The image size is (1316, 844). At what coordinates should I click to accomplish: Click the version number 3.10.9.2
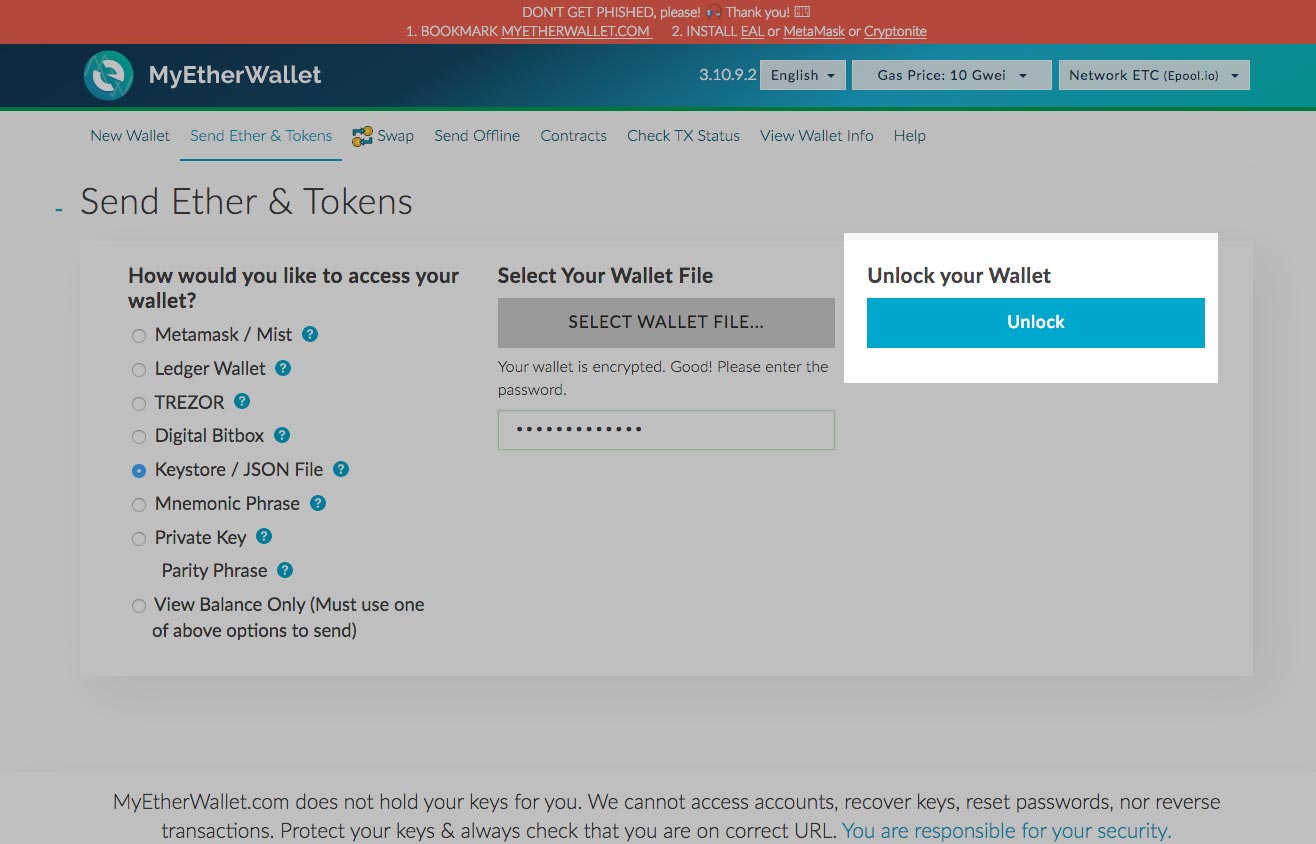727,75
